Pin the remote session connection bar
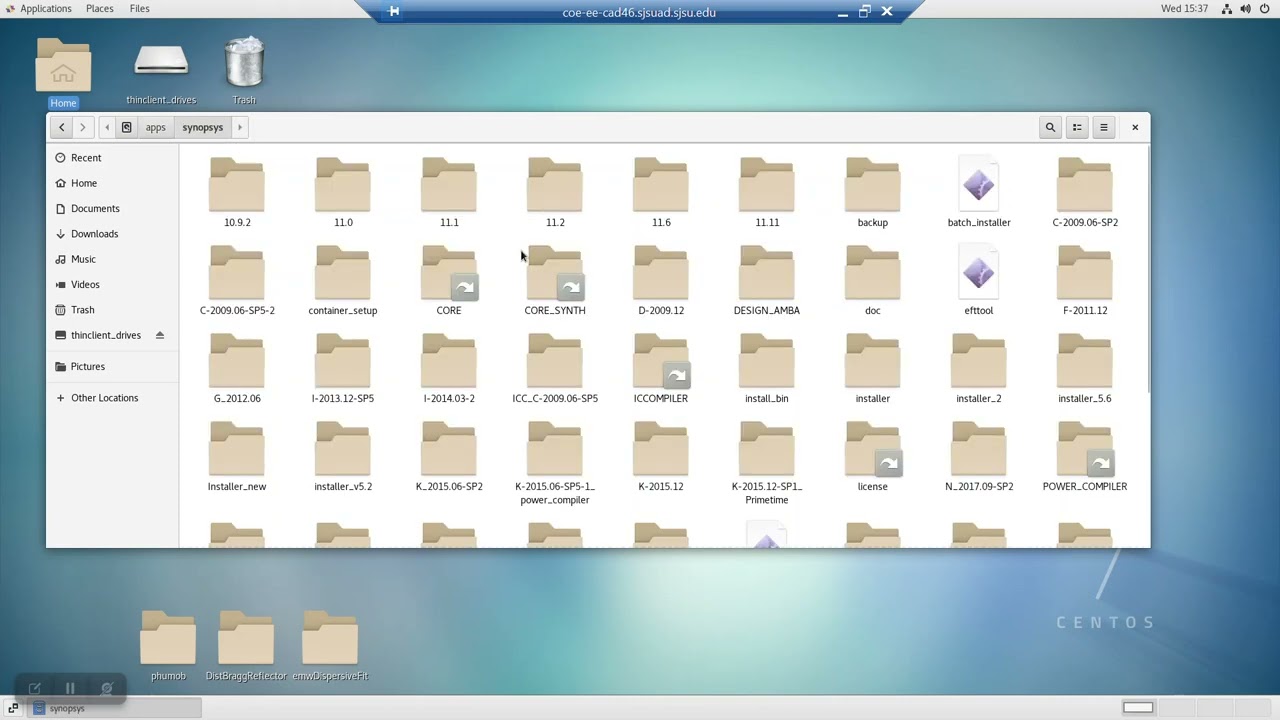Viewport: 1280px width, 720px height. coord(394,12)
